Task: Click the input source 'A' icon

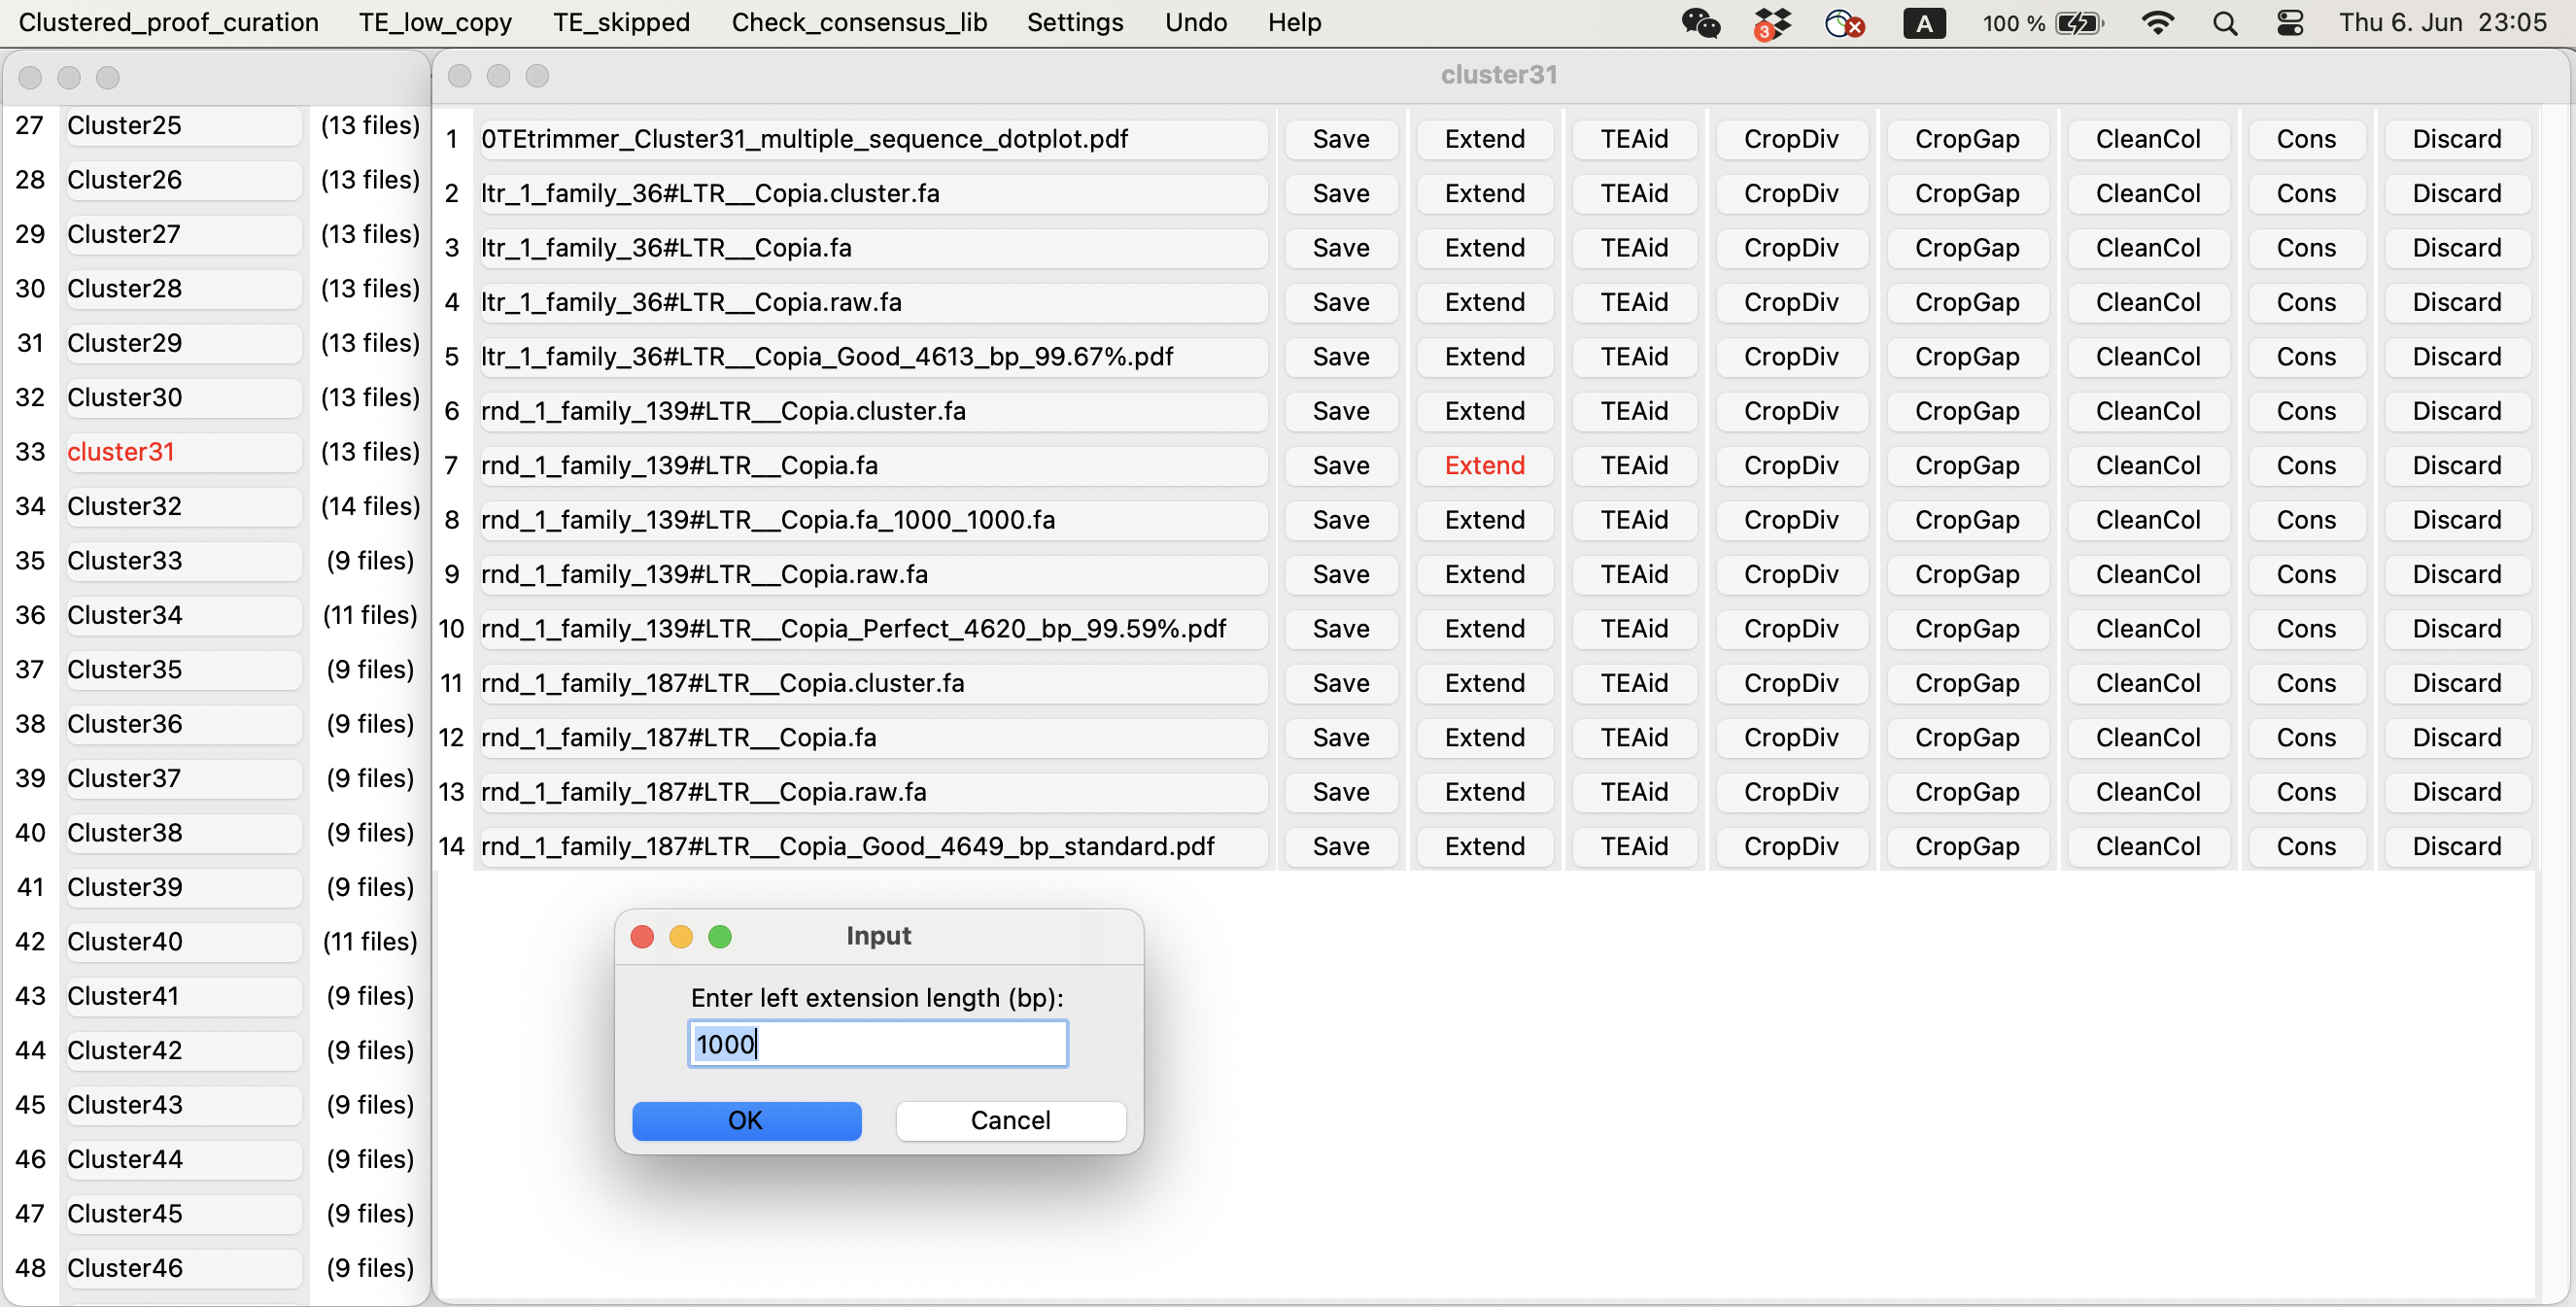Action: click(x=1923, y=22)
